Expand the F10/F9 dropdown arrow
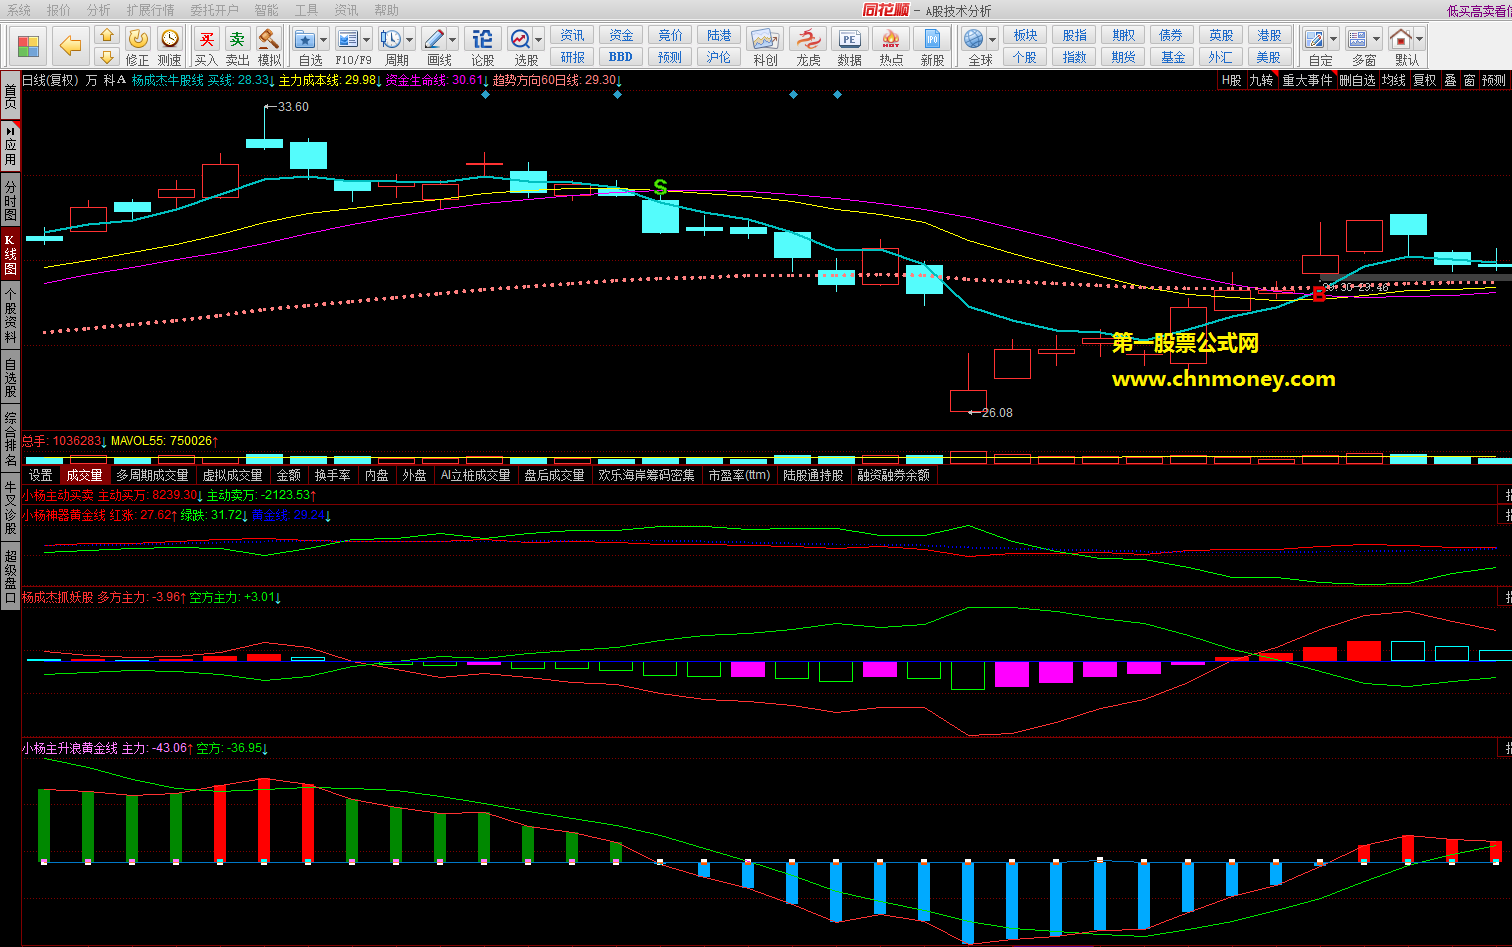The width and height of the screenshot is (1512, 947). click(x=367, y=39)
